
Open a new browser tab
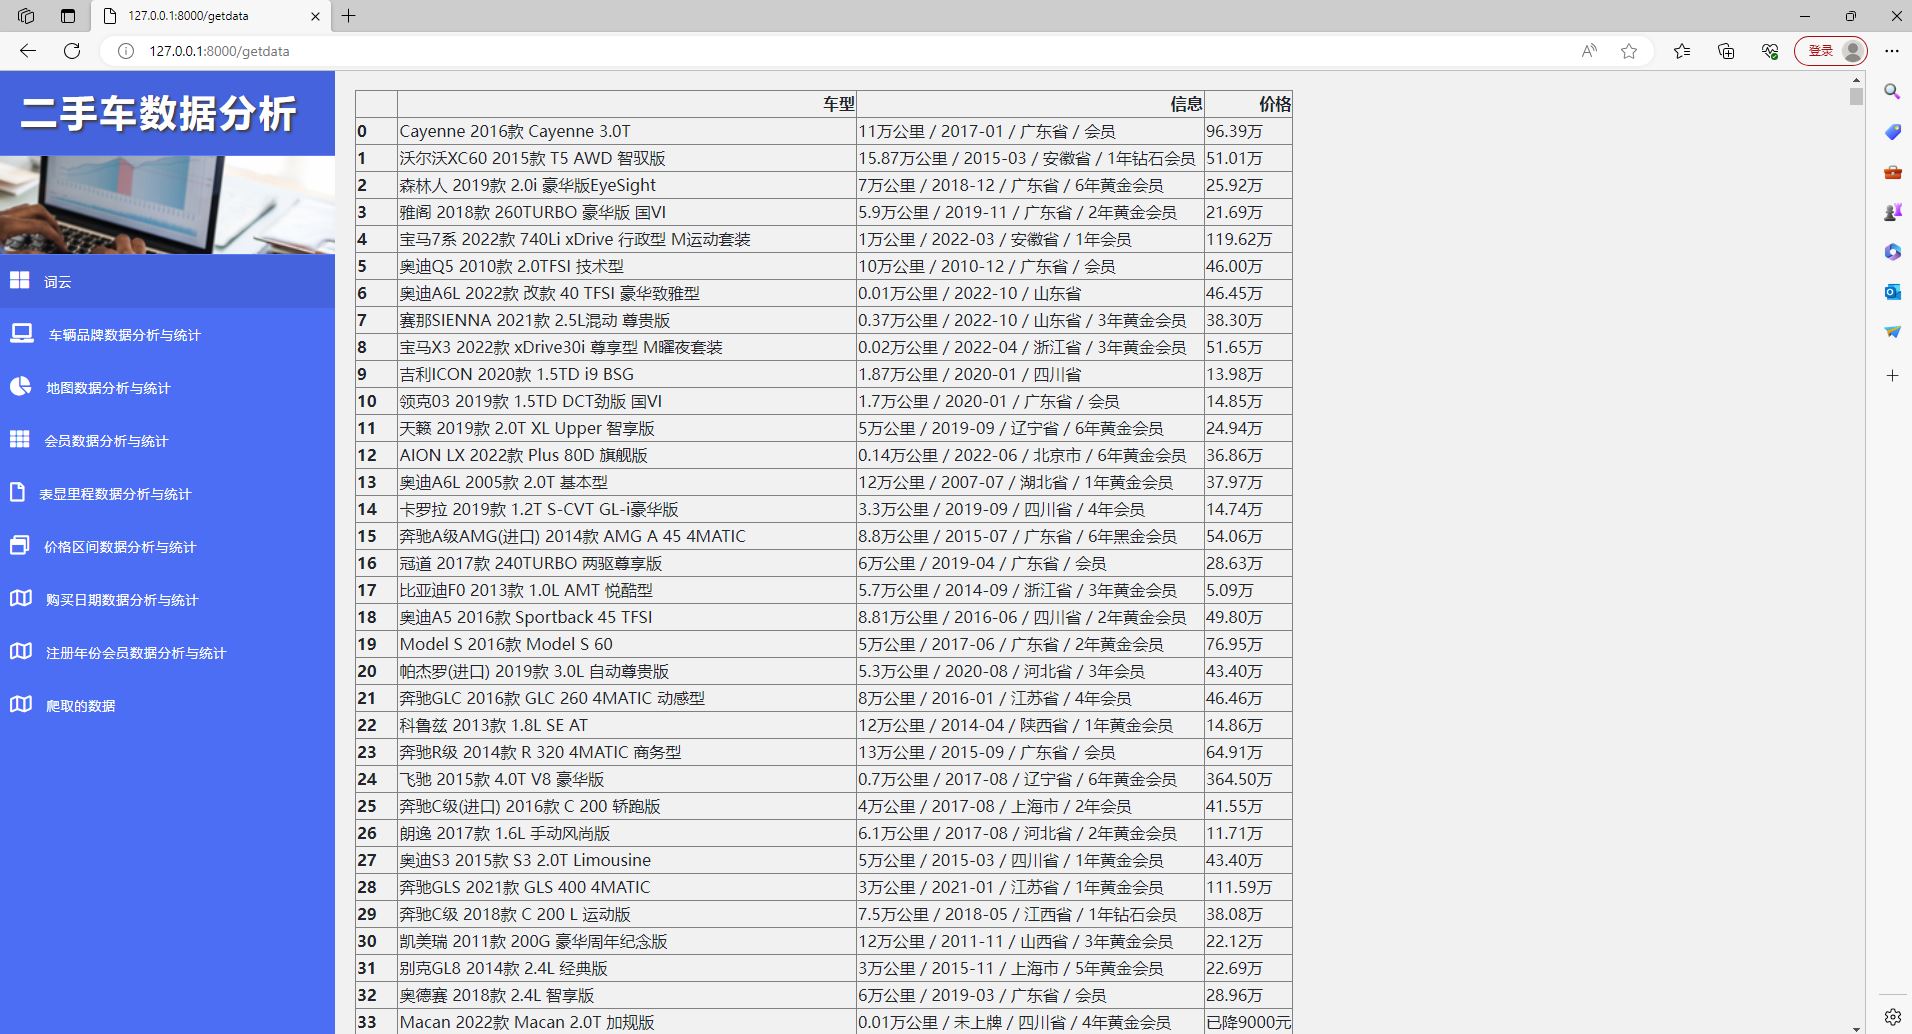pyautogui.click(x=349, y=16)
